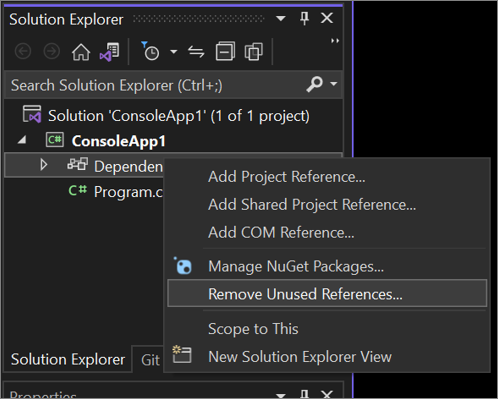The image size is (498, 399).
Task: Click the Back navigation arrow in toolbar
Action: pos(23,52)
